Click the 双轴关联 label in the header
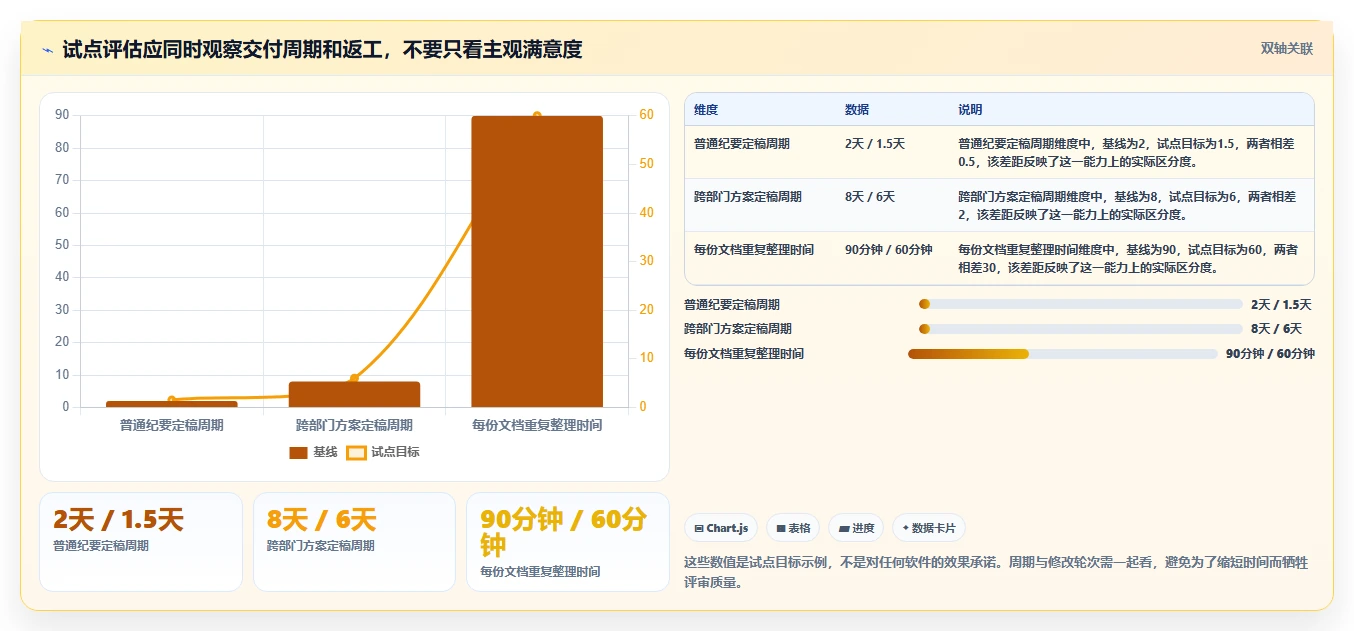 click(1286, 49)
